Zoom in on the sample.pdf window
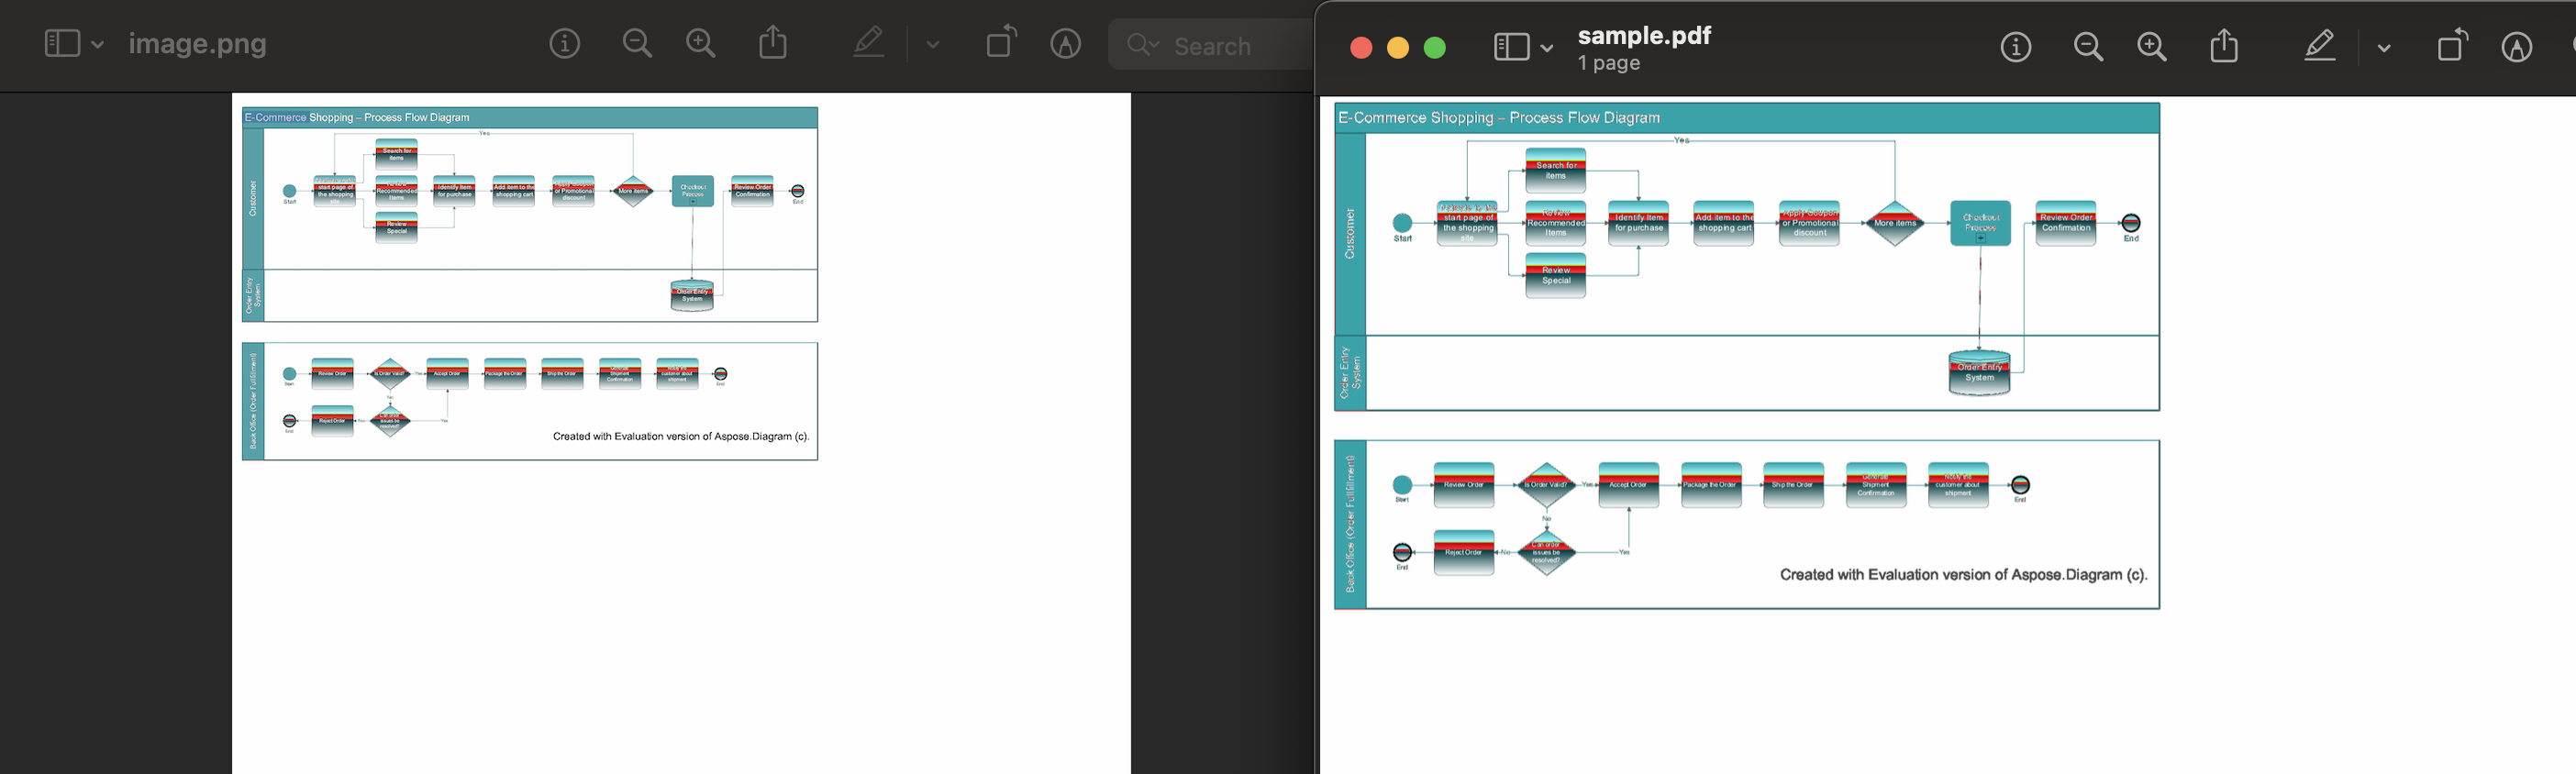The image size is (2576, 774). click(x=2152, y=47)
